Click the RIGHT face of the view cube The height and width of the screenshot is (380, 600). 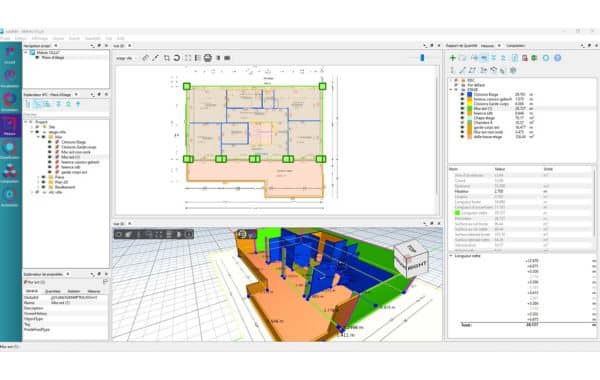[x=417, y=265]
